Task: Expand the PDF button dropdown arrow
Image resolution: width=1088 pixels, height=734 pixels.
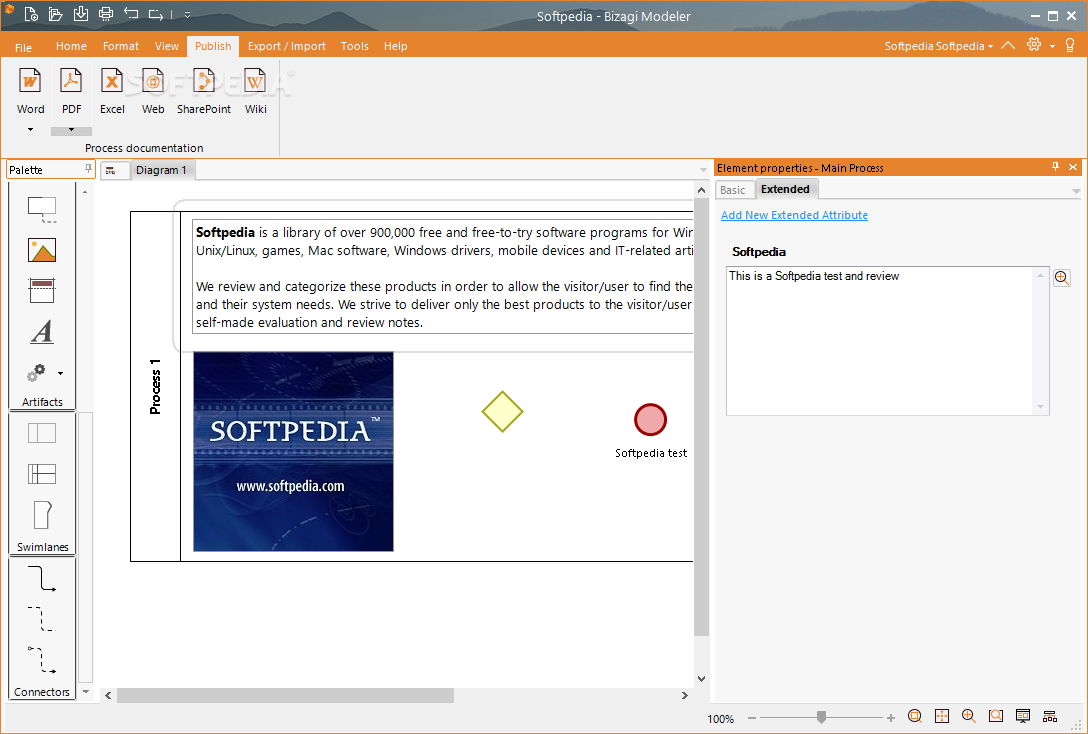Action: [x=71, y=130]
